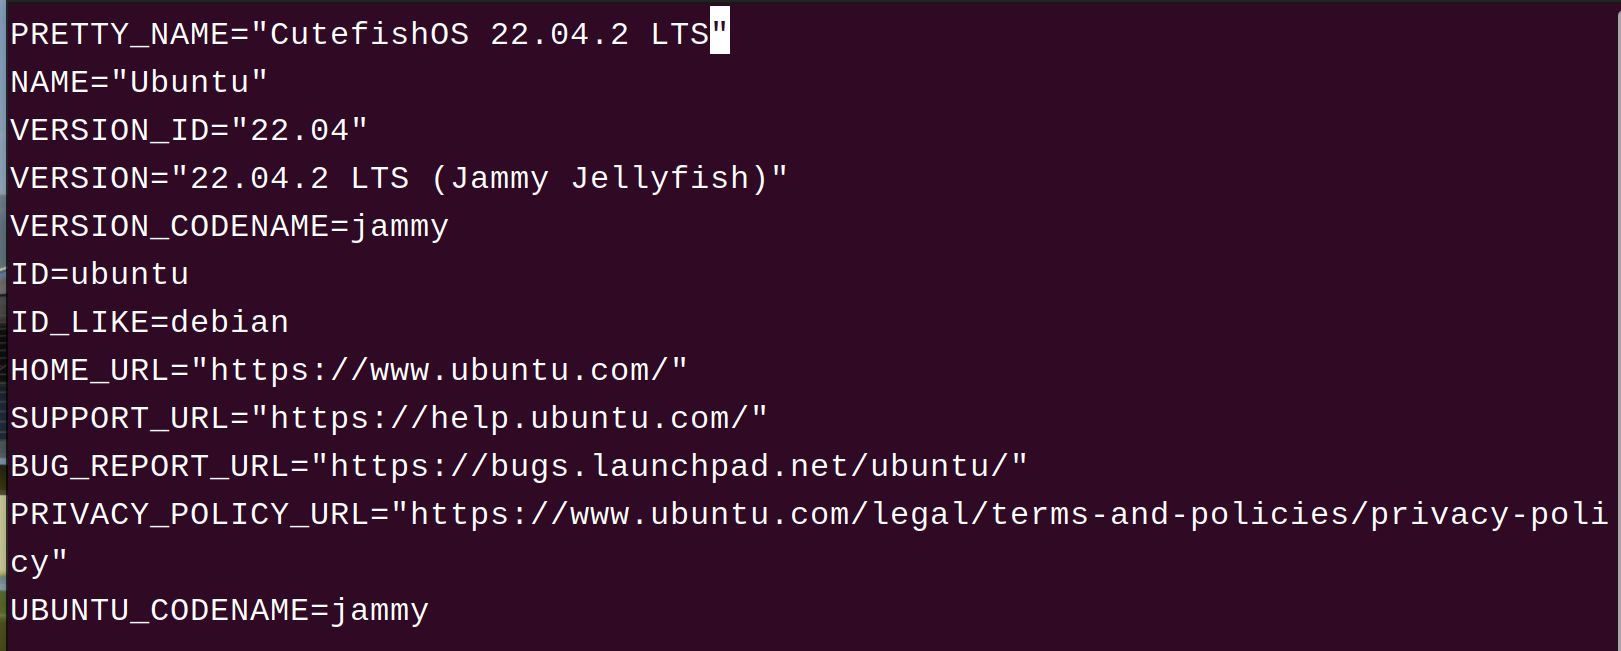1621x651 pixels.
Task: Click jammy in the VERSION_CODENAME line
Action: click(399, 227)
